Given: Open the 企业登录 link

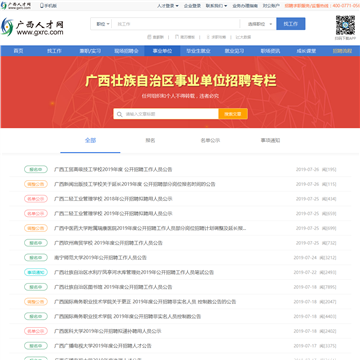Looking at the screenshot, I should point(192,6).
